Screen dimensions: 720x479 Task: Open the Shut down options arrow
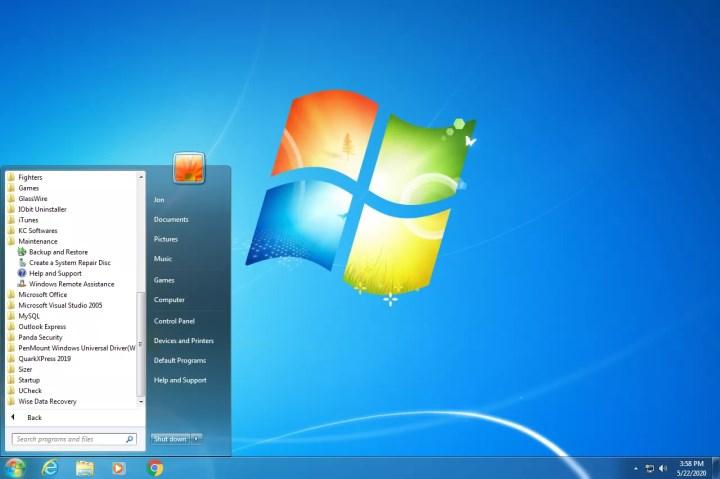click(197, 438)
